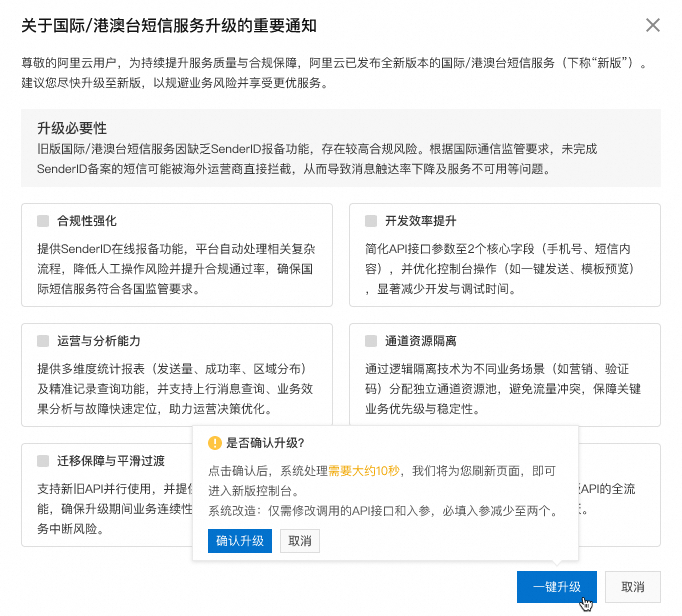The image size is (682, 616).
Task: Click the 开发效率提升 card heading
Action: tap(421, 221)
